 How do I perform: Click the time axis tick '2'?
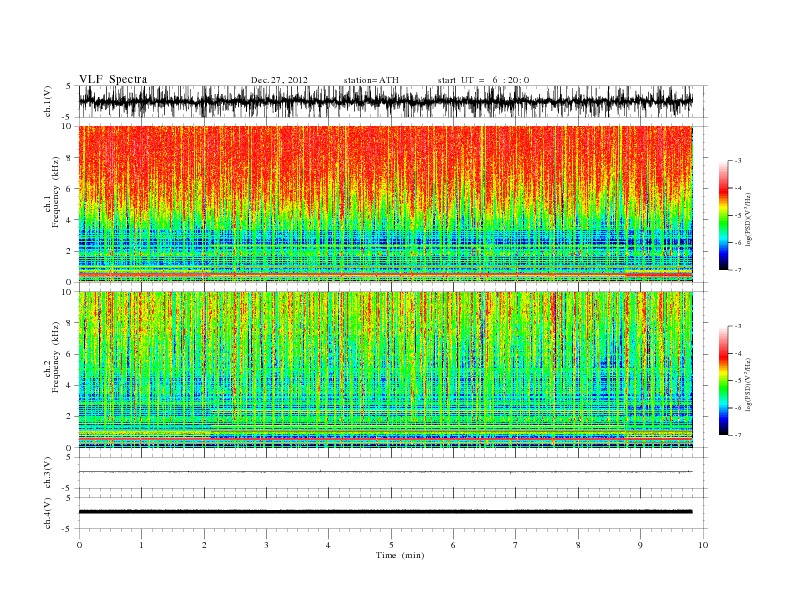coord(204,545)
